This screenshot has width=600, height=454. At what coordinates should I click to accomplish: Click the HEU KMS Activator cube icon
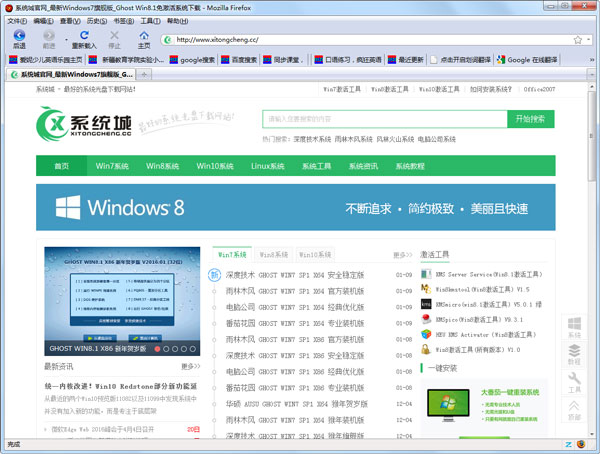click(x=426, y=334)
